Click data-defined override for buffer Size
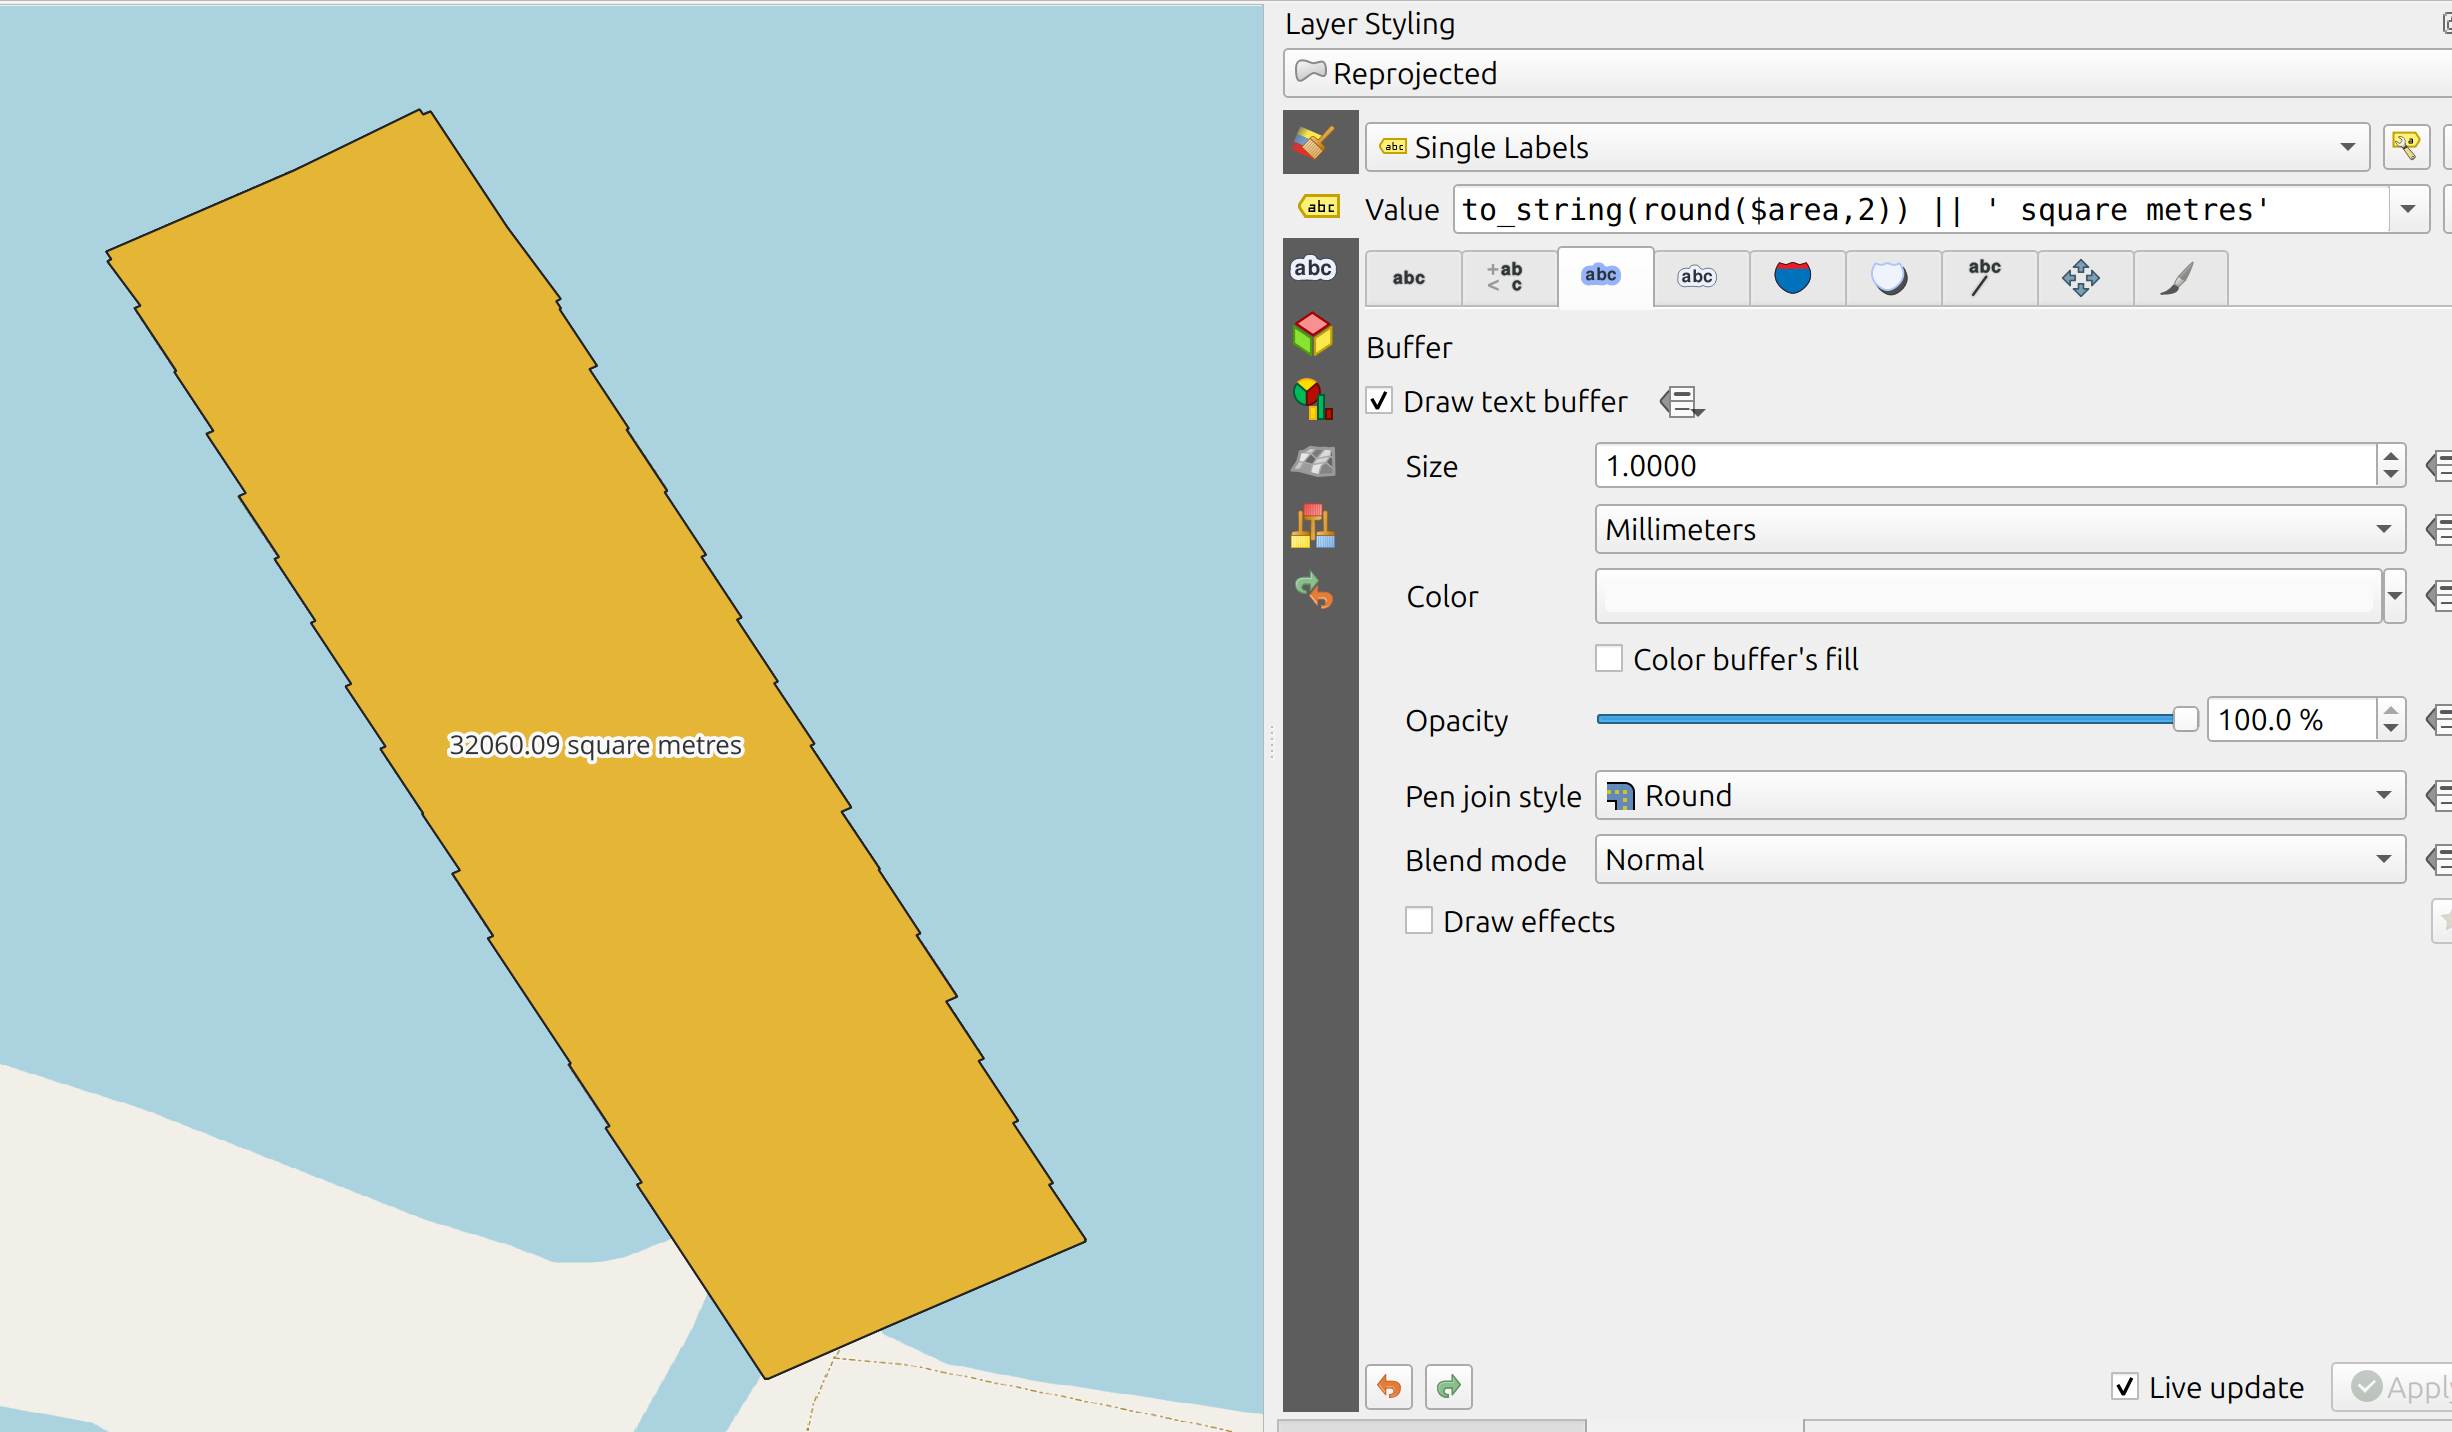 (x=2438, y=465)
